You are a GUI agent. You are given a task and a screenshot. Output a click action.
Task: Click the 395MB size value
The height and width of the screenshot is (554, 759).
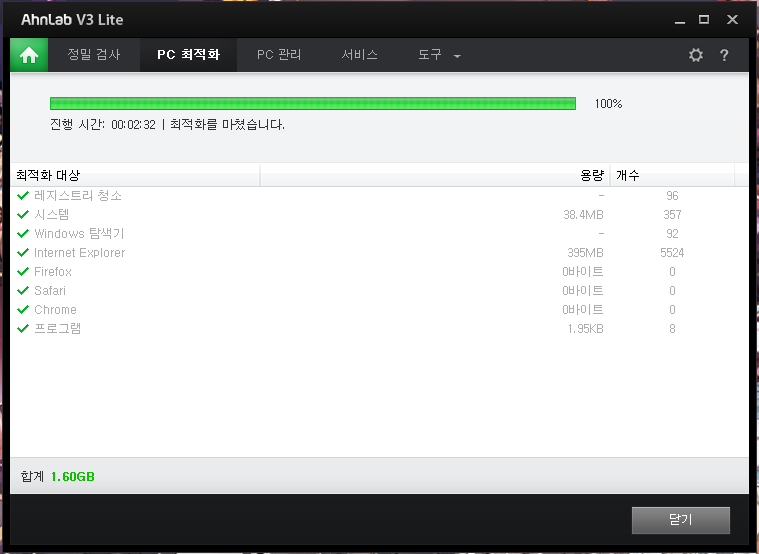click(x=585, y=252)
